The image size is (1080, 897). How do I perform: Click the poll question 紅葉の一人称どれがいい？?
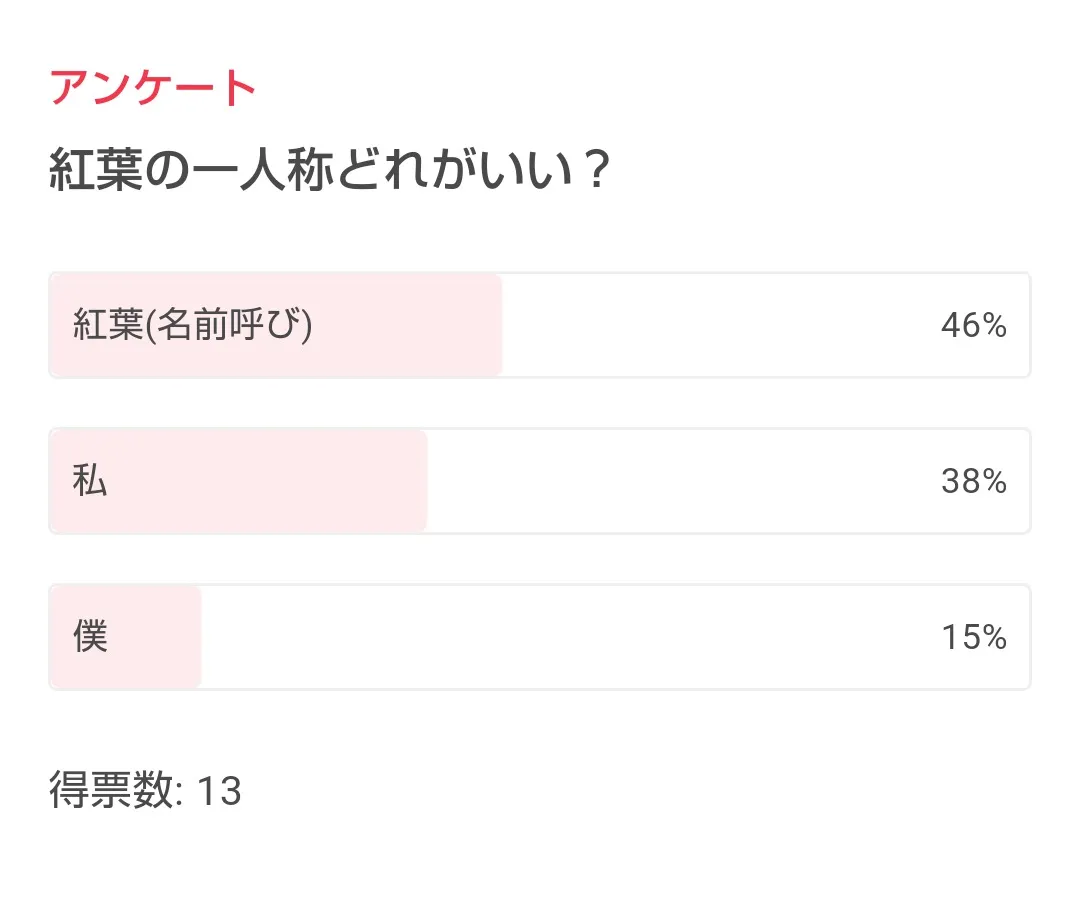(330, 172)
